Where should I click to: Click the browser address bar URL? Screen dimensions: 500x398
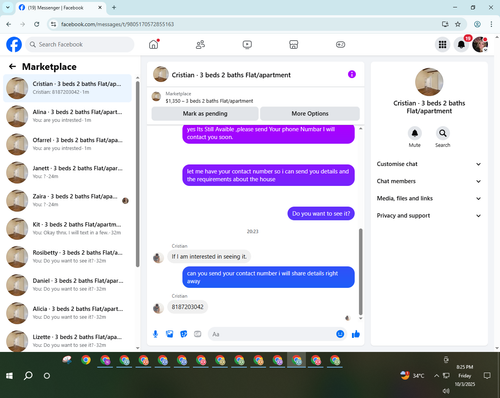pyautogui.click(x=117, y=24)
